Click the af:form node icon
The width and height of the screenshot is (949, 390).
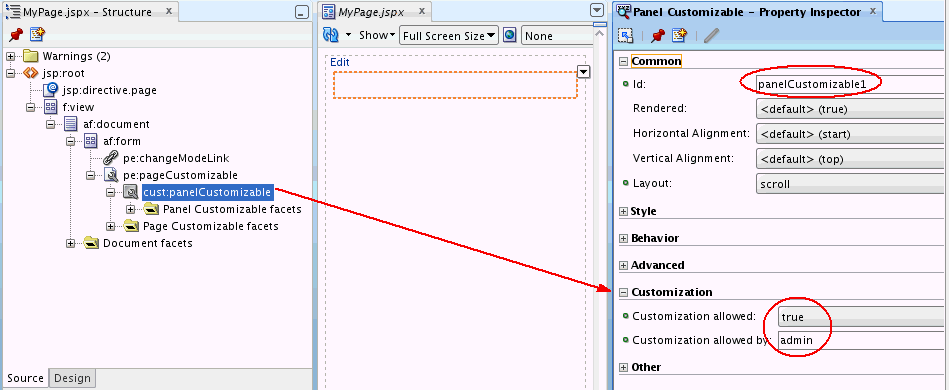point(91,141)
